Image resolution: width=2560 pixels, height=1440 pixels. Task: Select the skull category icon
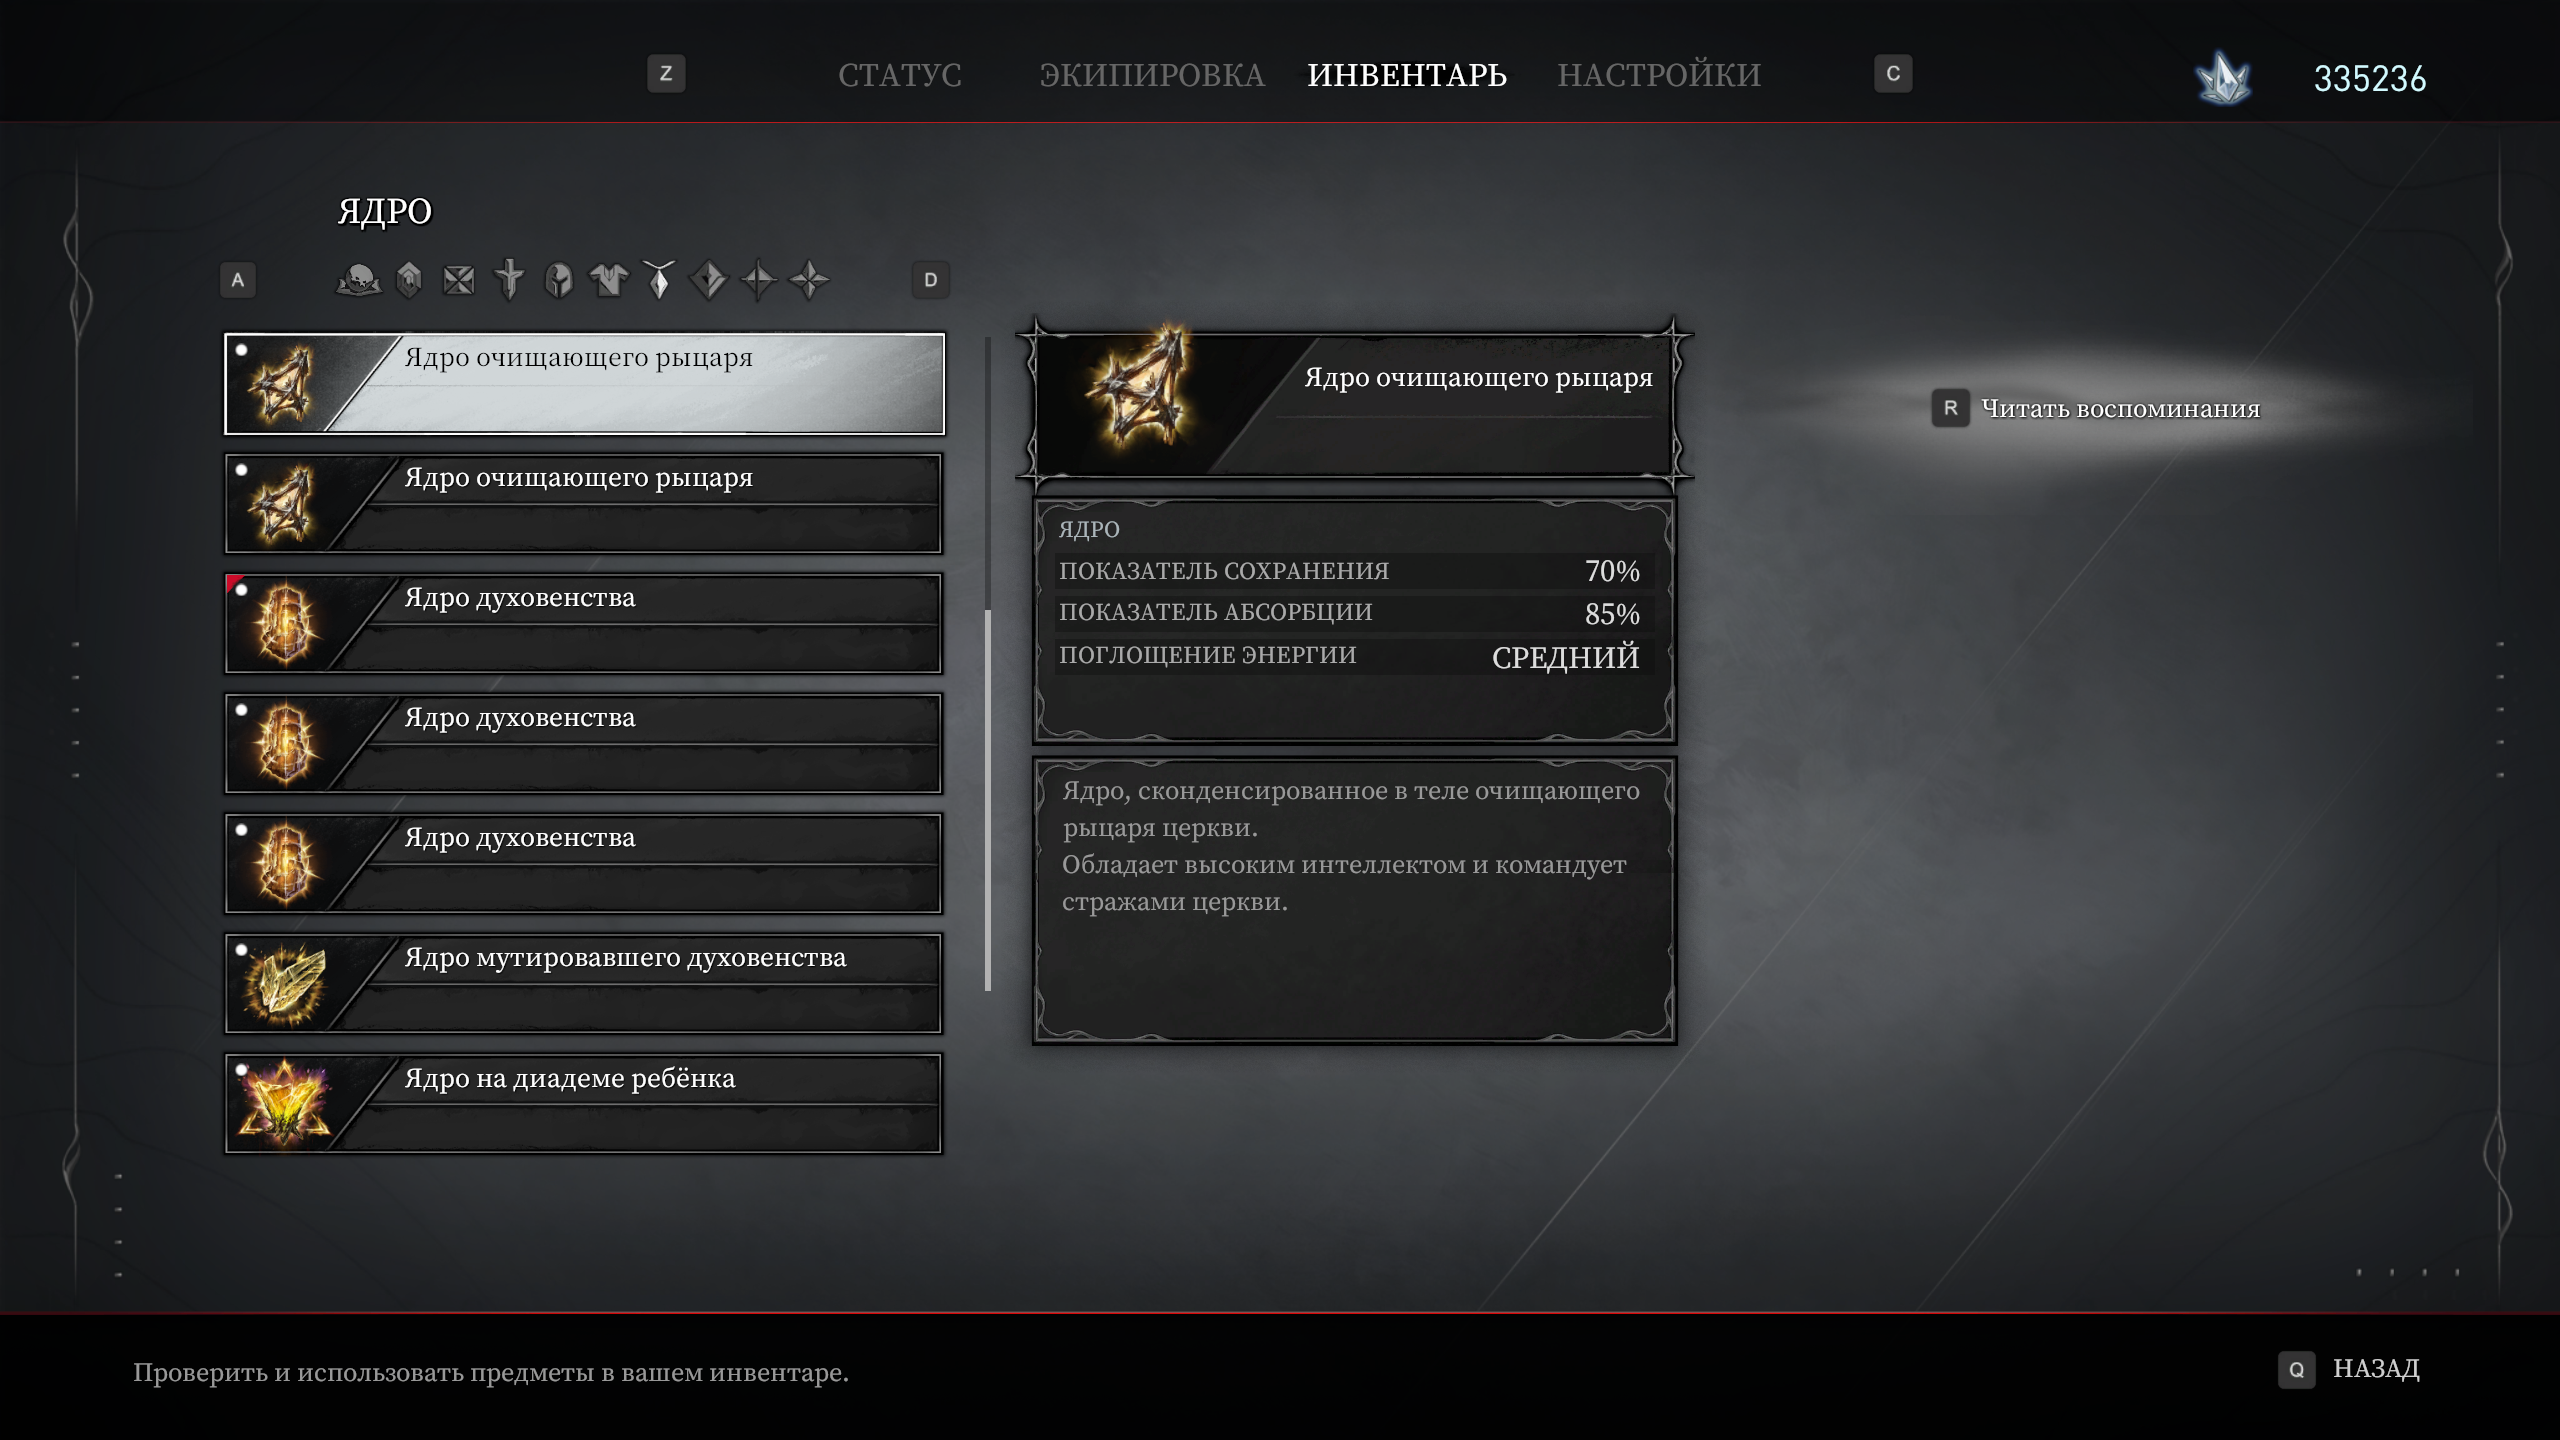click(358, 280)
